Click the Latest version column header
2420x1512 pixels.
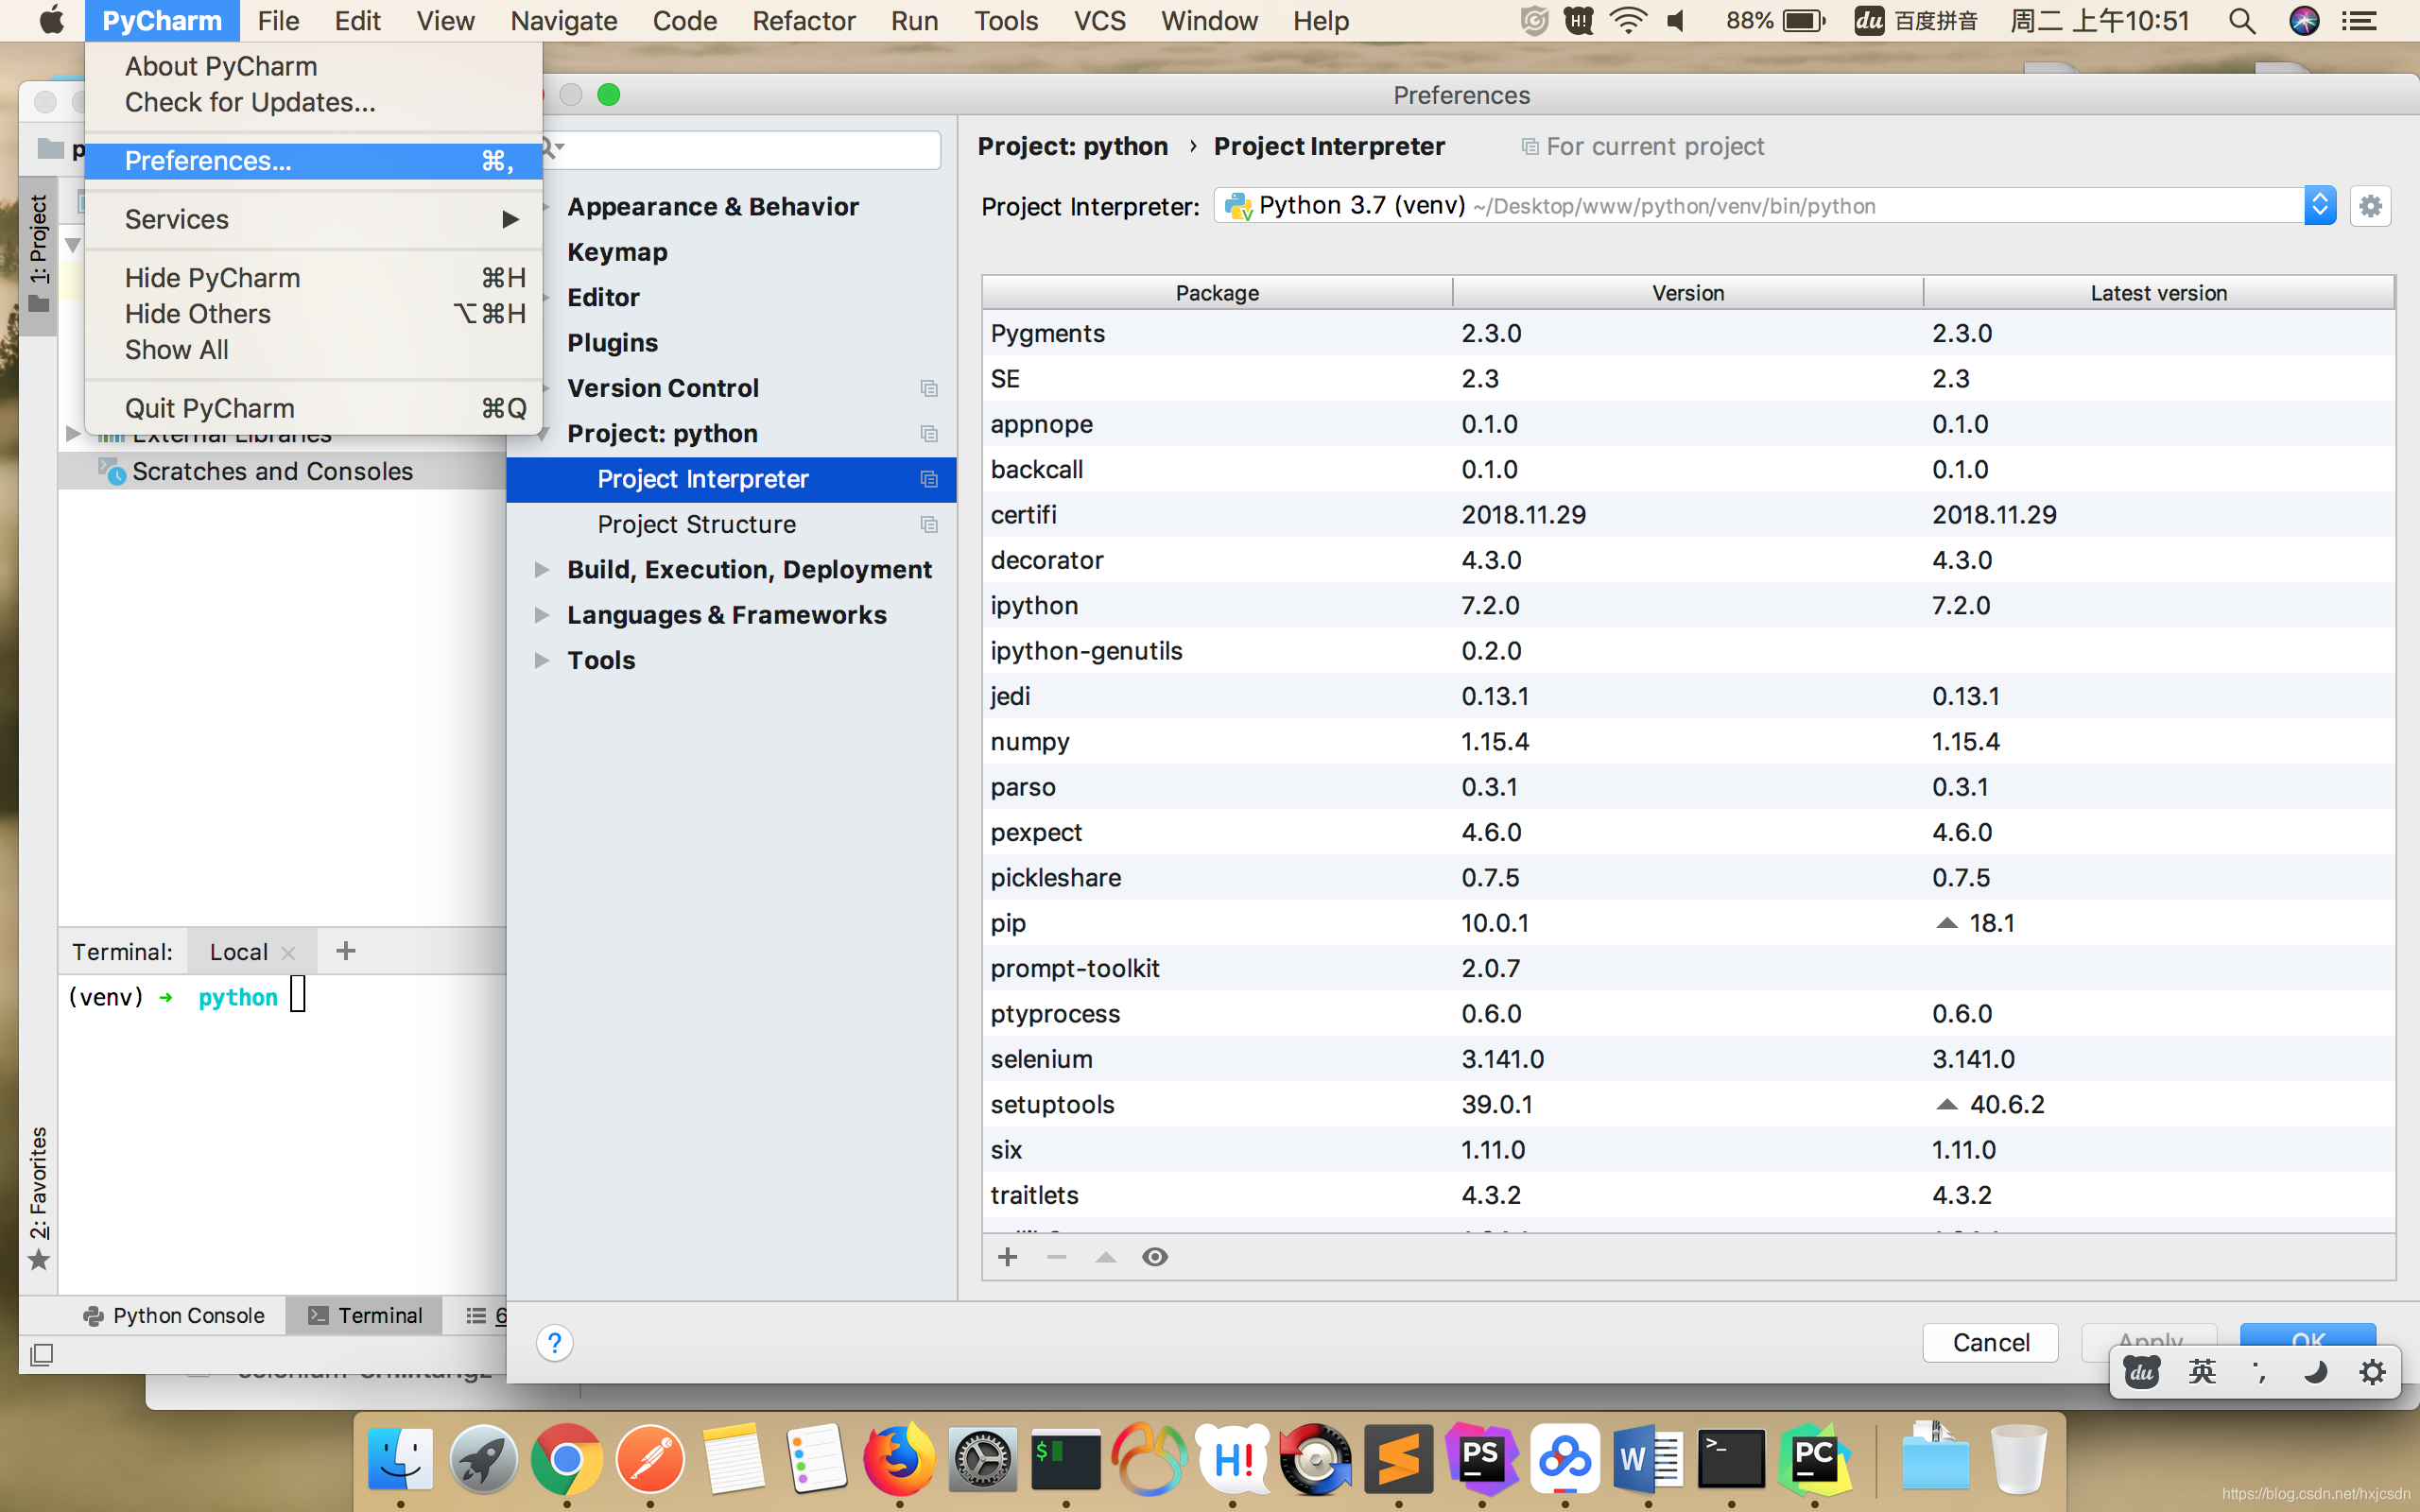pyautogui.click(x=2158, y=293)
